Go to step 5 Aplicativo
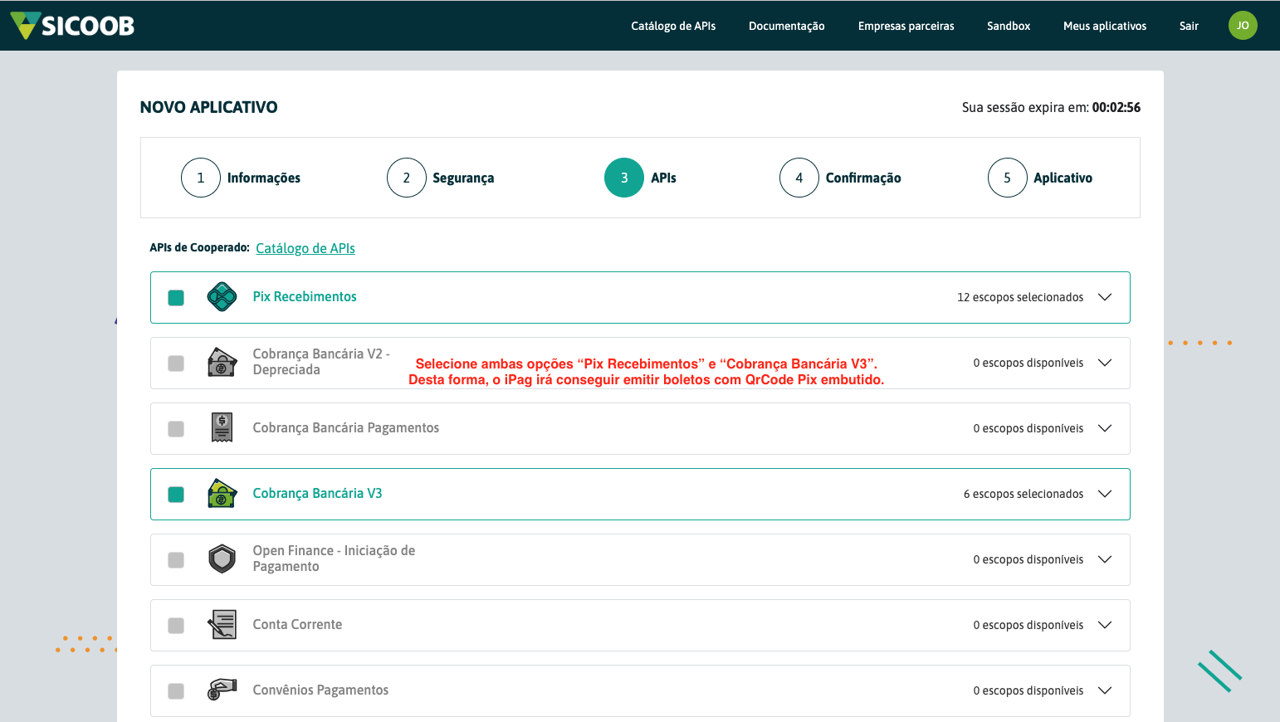The image size is (1280, 722). click(1040, 178)
